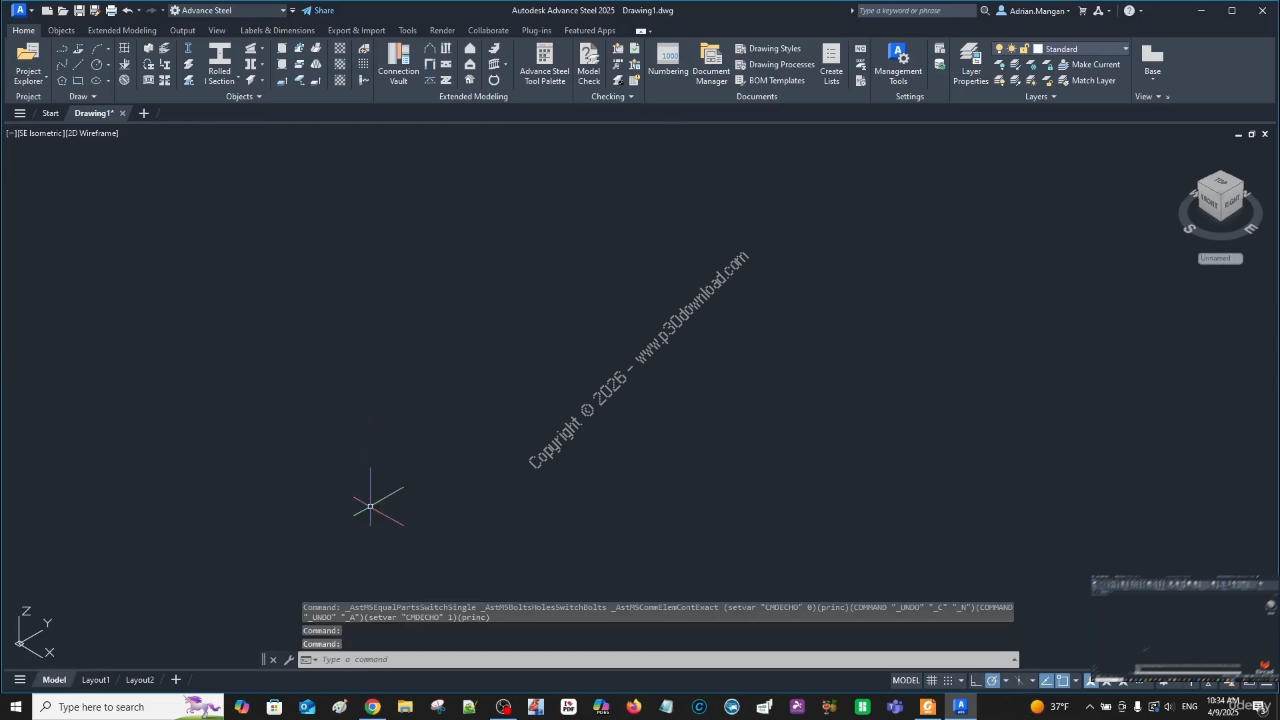This screenshot has width=1280, height=720.
Task: Open the Advance Steel workspace dropdown
Action: [227, 11]
